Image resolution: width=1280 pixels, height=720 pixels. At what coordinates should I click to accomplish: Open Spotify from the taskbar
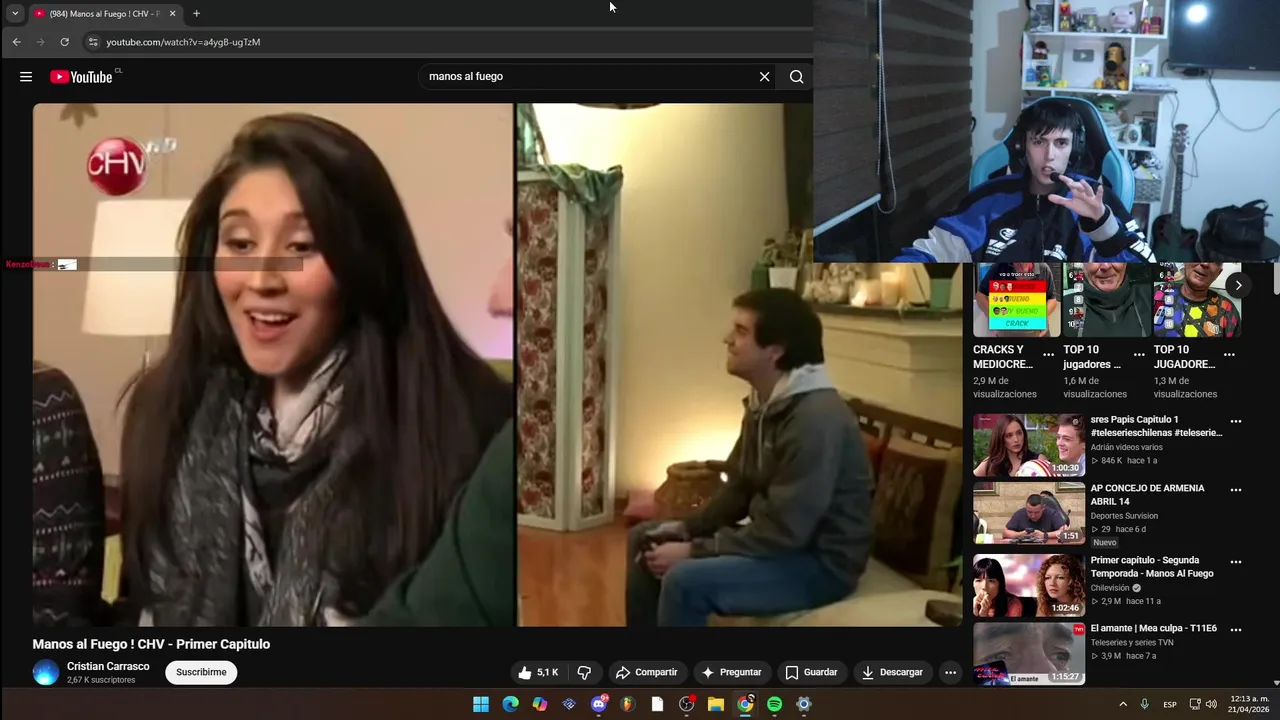click(775, 704)
